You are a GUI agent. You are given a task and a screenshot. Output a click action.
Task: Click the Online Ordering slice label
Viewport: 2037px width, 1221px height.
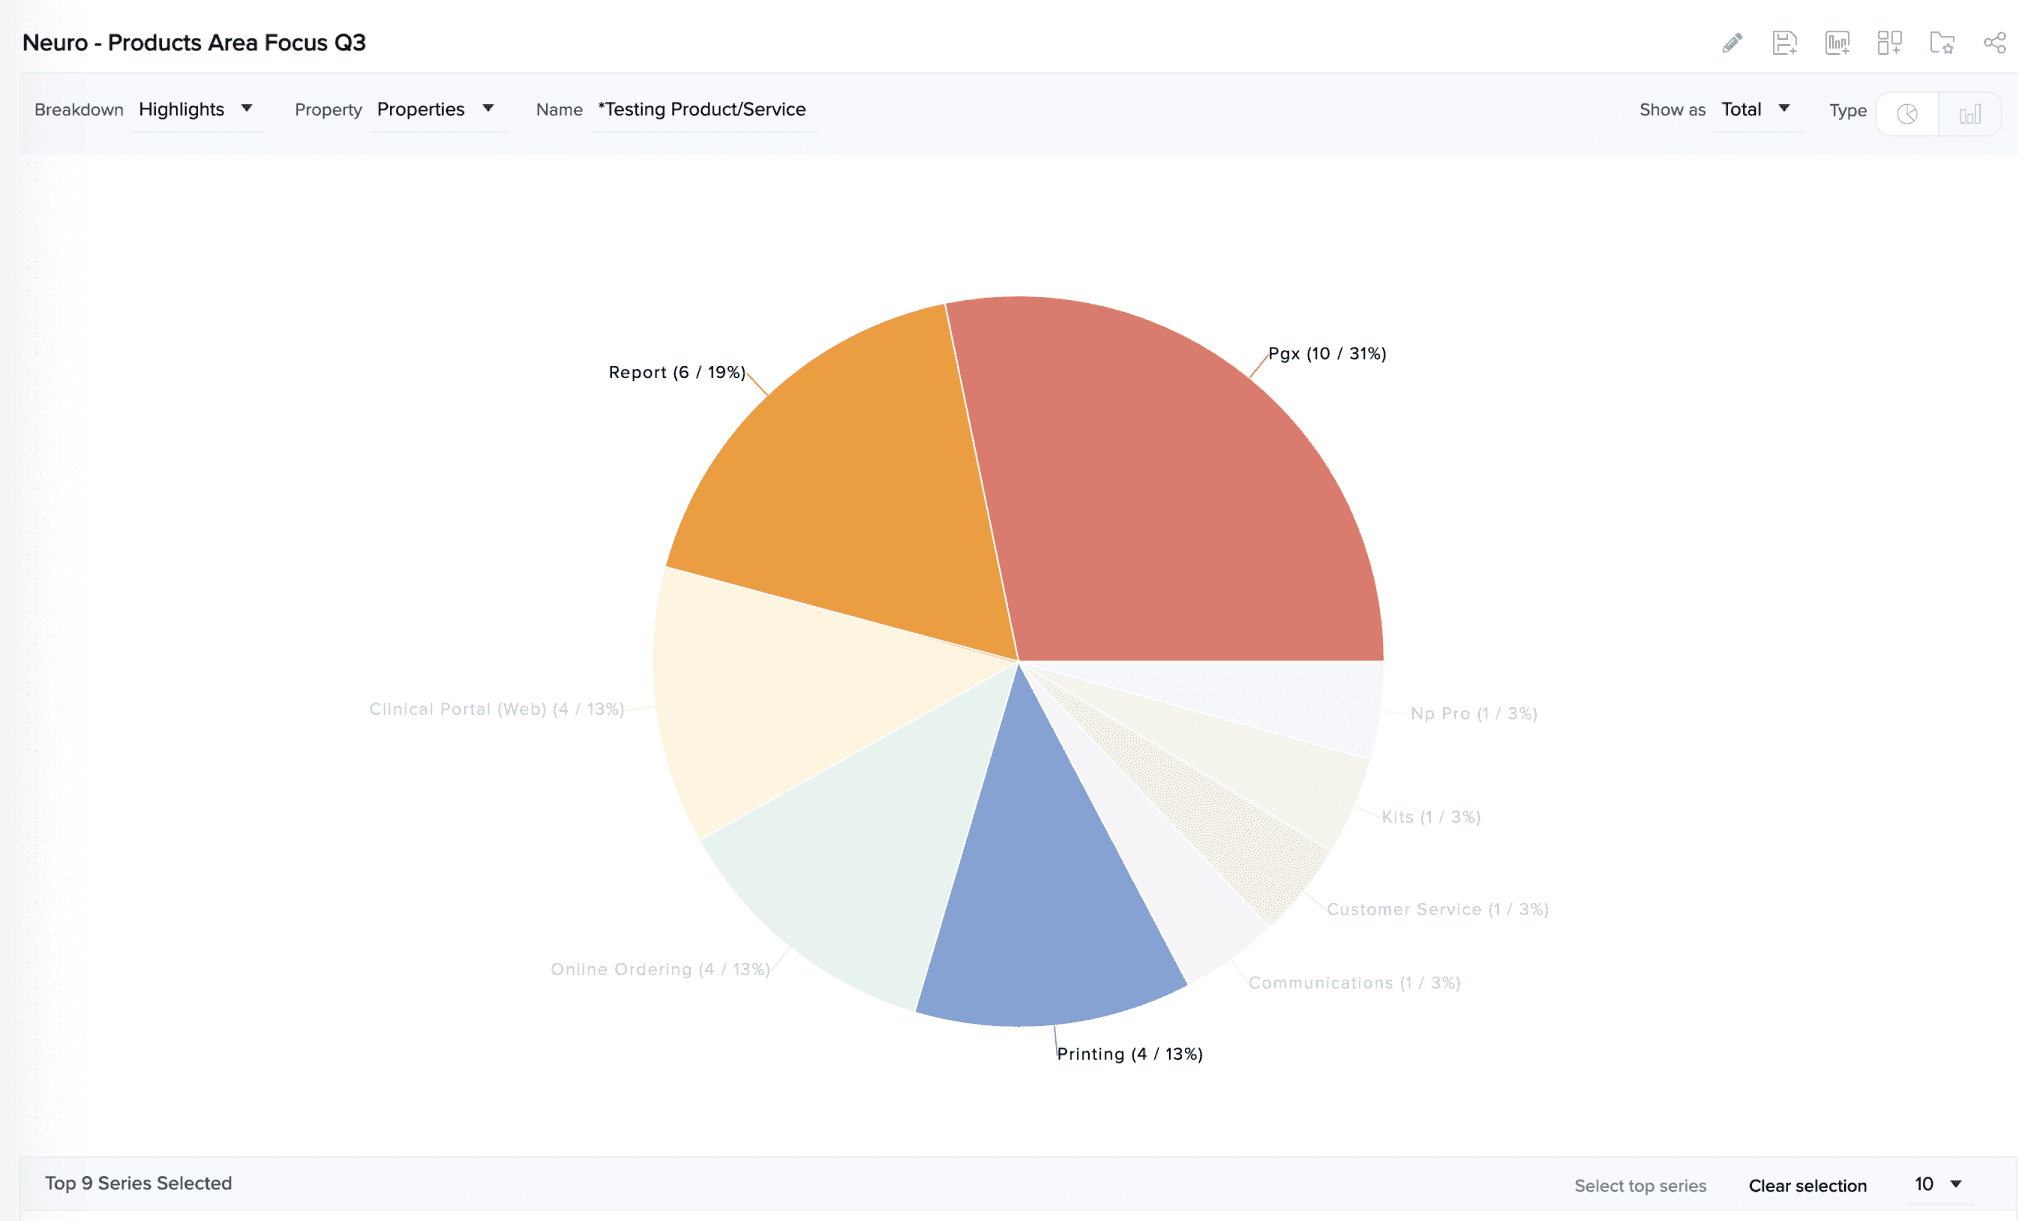tap(660, 969)
